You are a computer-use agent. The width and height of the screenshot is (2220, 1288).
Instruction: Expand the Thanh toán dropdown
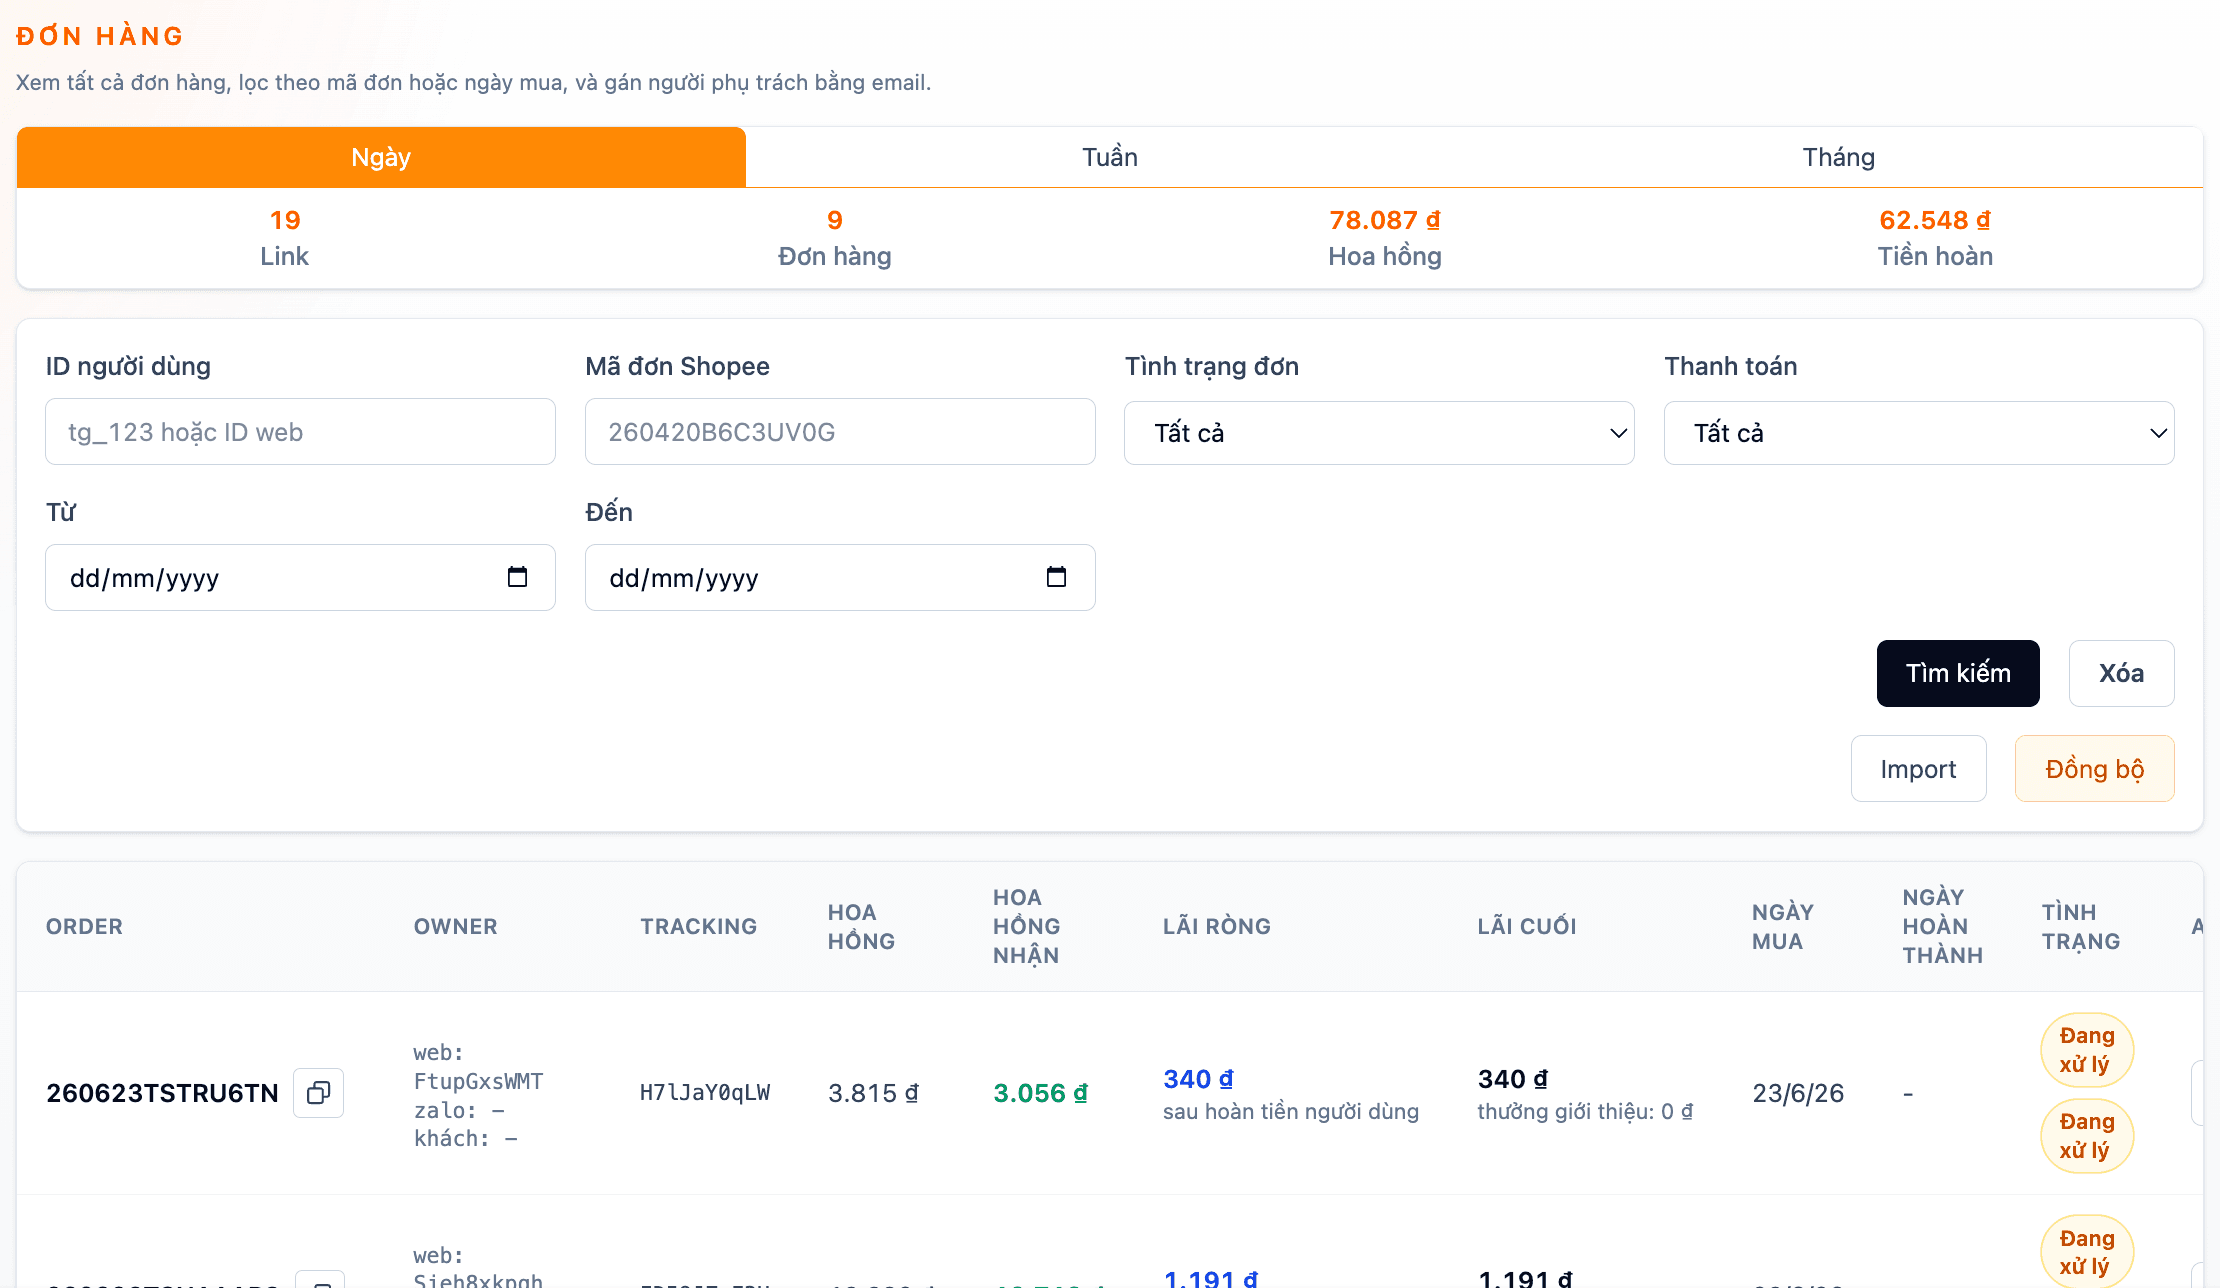click(x=1919, y=433)
